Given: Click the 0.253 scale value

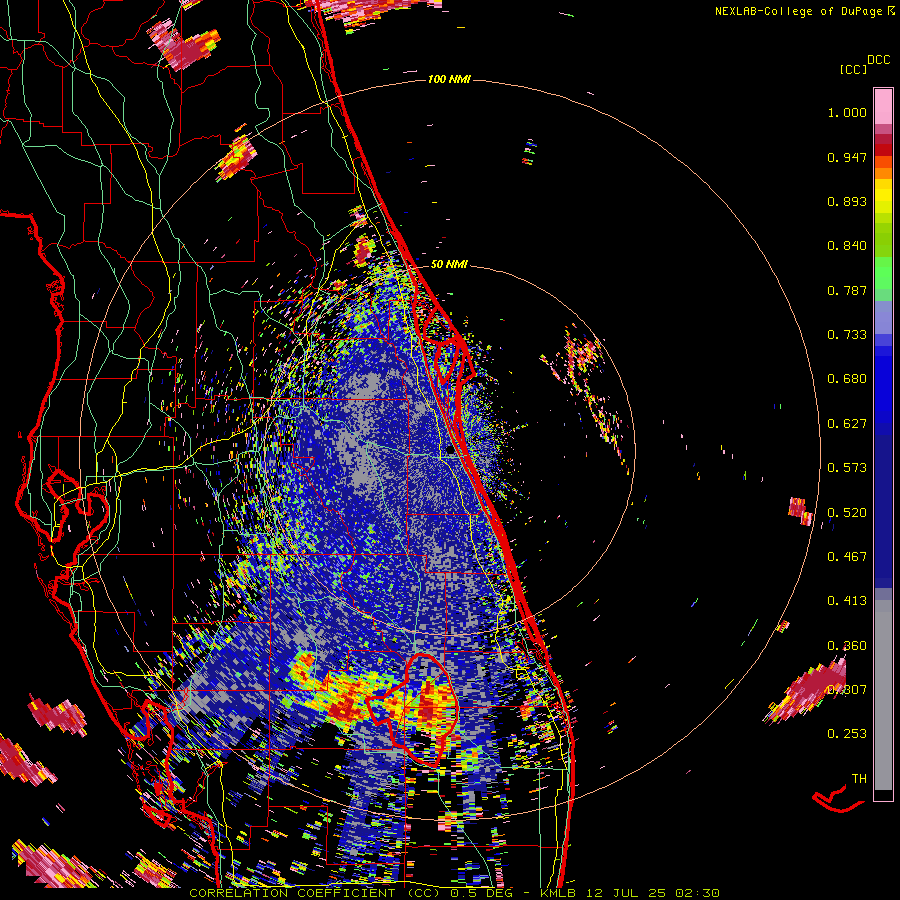Looking at the screenshot, I should 847,734.
